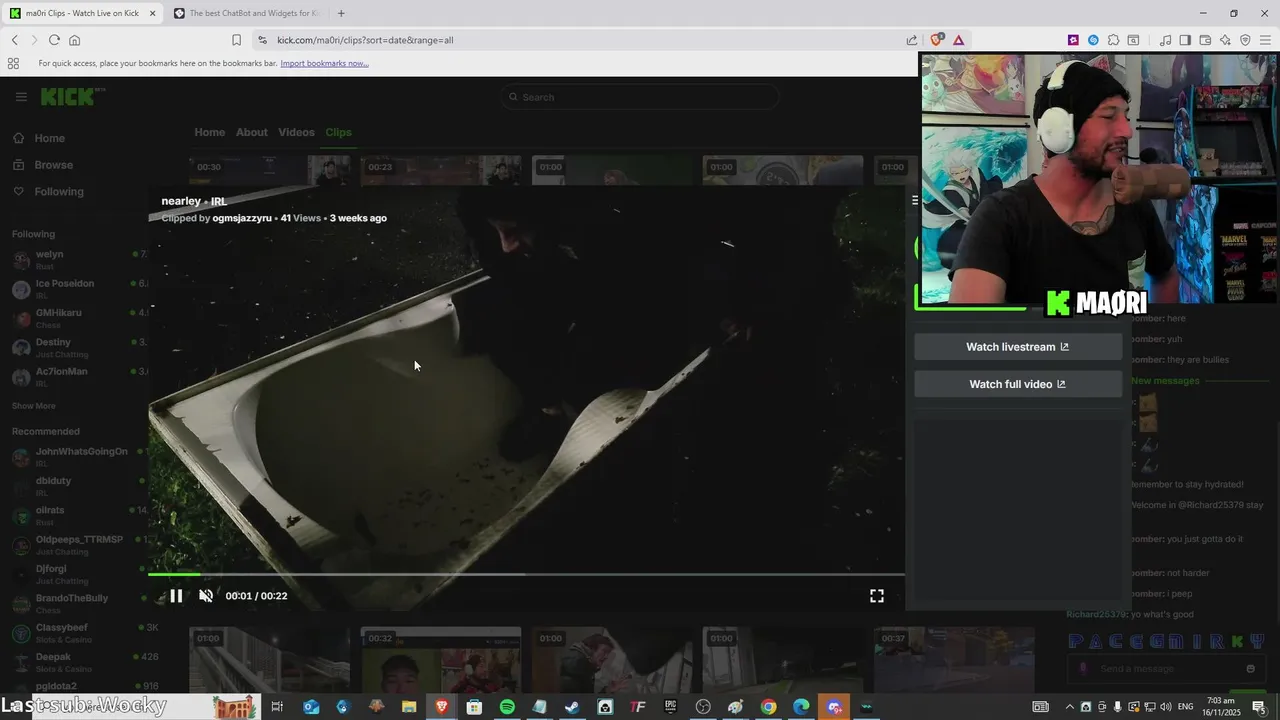Open GMHikaru's channel in the sidebar
The height and width of the screenshot is (720, 1280).
tap(80, 318)
